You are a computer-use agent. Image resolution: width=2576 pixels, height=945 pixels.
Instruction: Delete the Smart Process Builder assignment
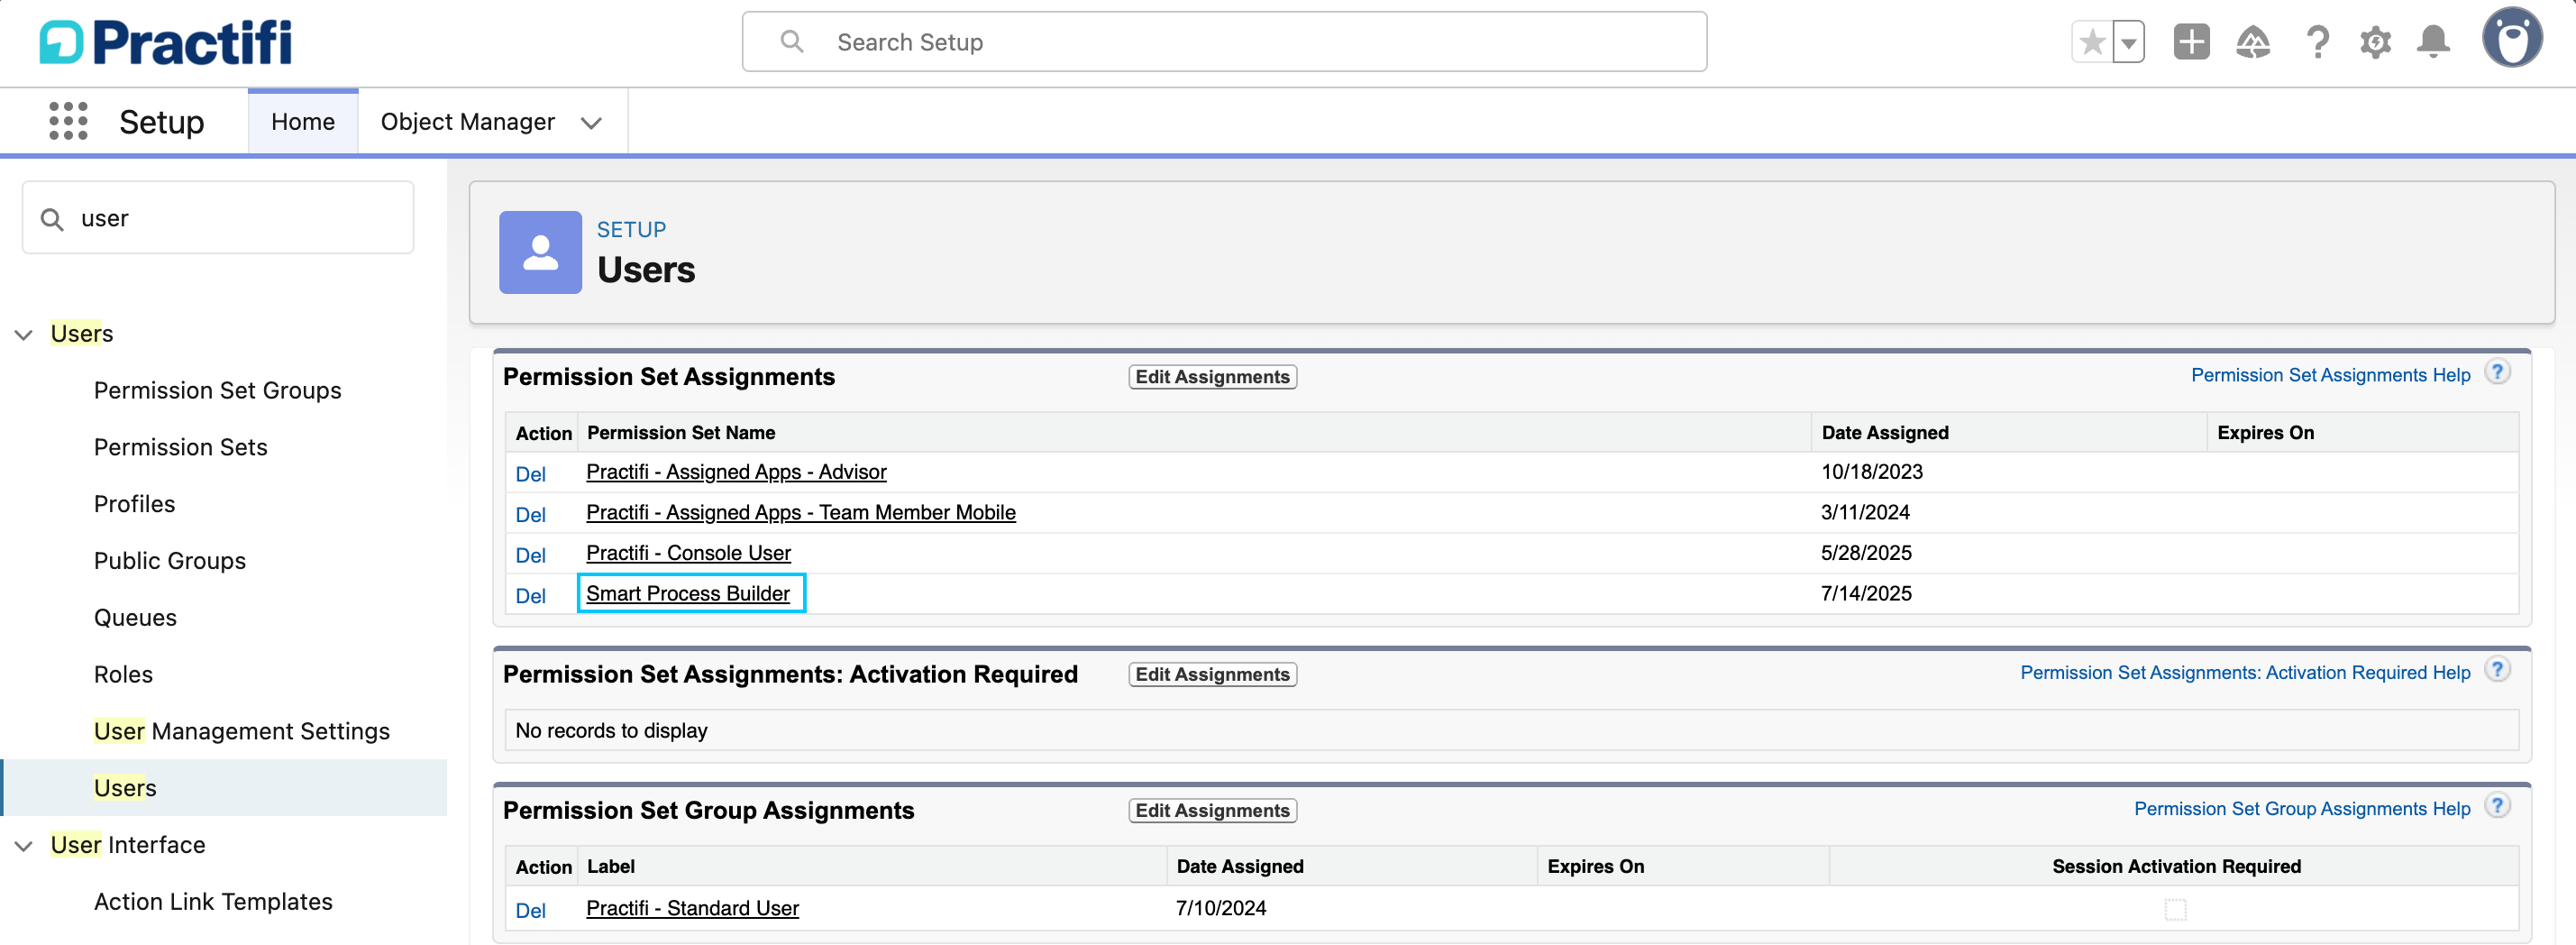[x=530, y=596]
